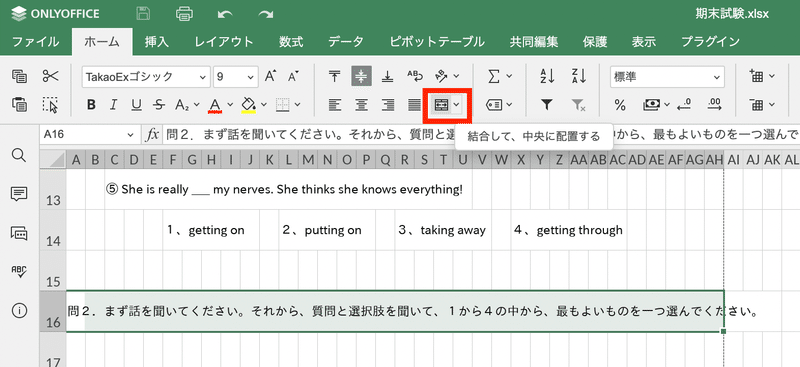The width and height of the screenshot is (800, 367).
Task: Click the Paste icon
Action: pyautogui.click(x=19, y=105)
